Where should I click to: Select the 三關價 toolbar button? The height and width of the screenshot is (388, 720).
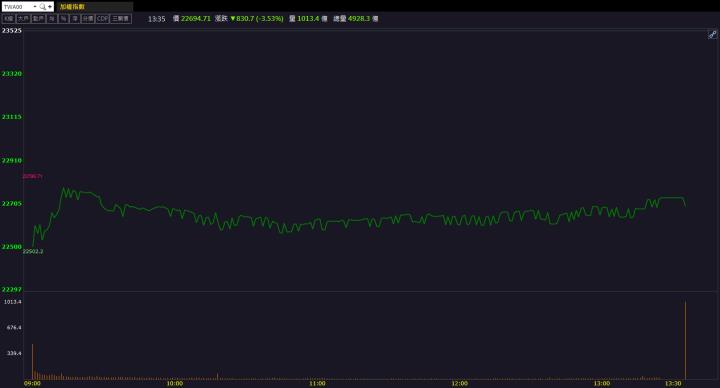121,19
